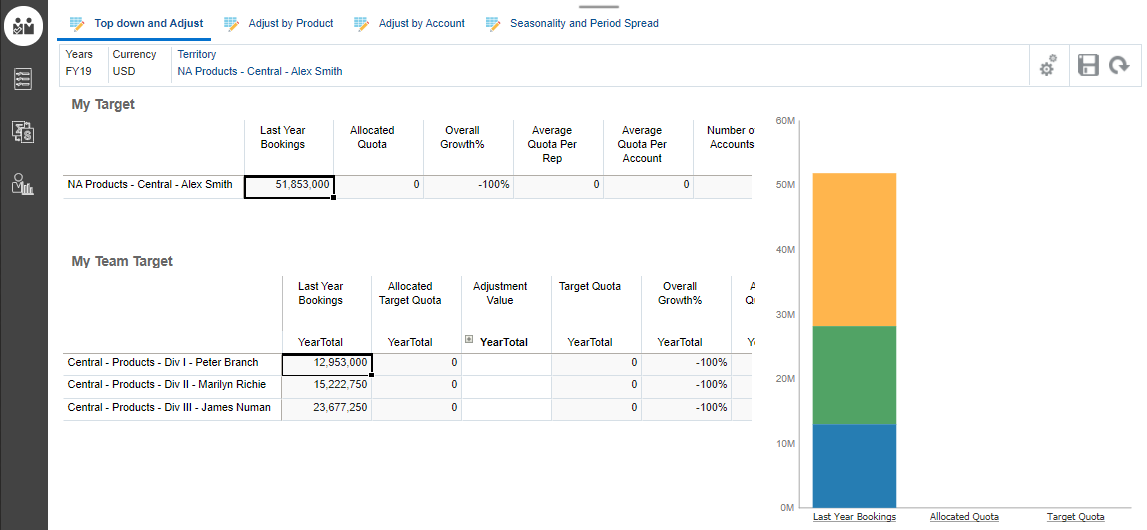The width and height of the screenshot is (1147, 530).
Task: Click the NA Products - Central - Alex Smith territory link
Action: tap(260, 71)
